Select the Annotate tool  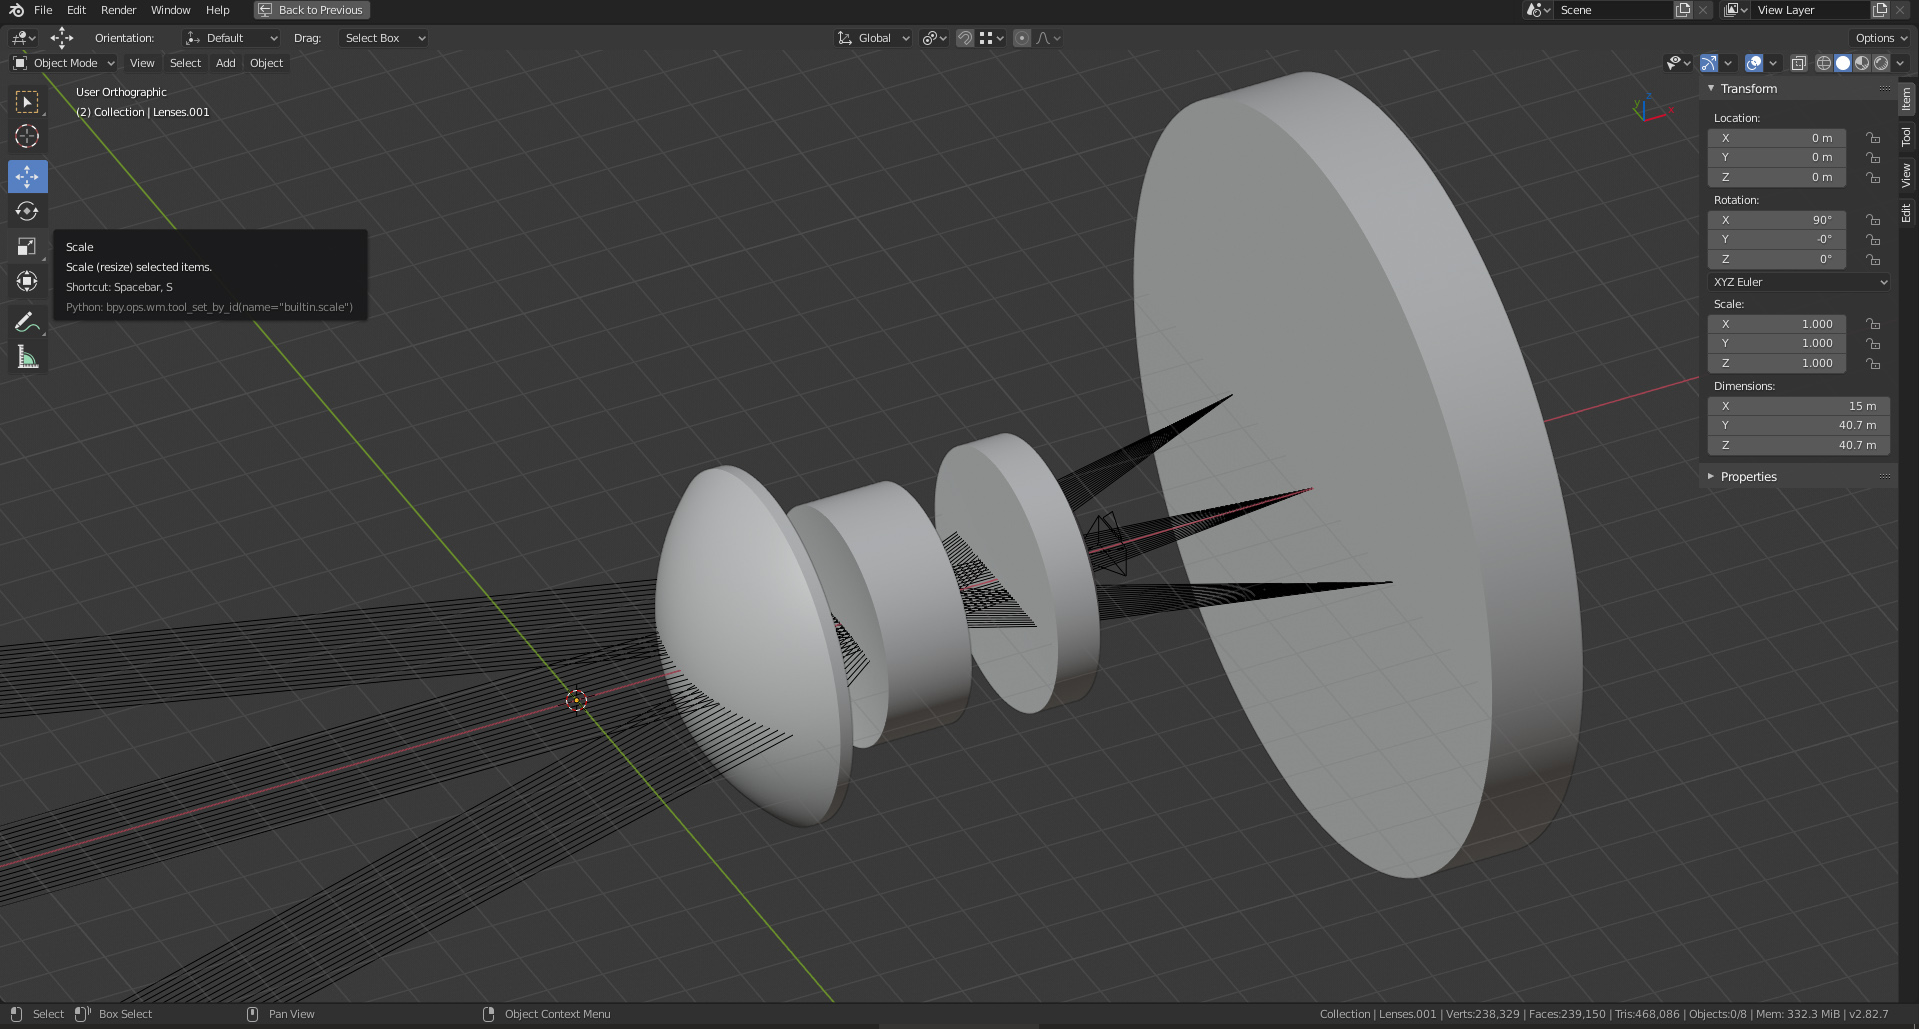[x=28, y=321]
